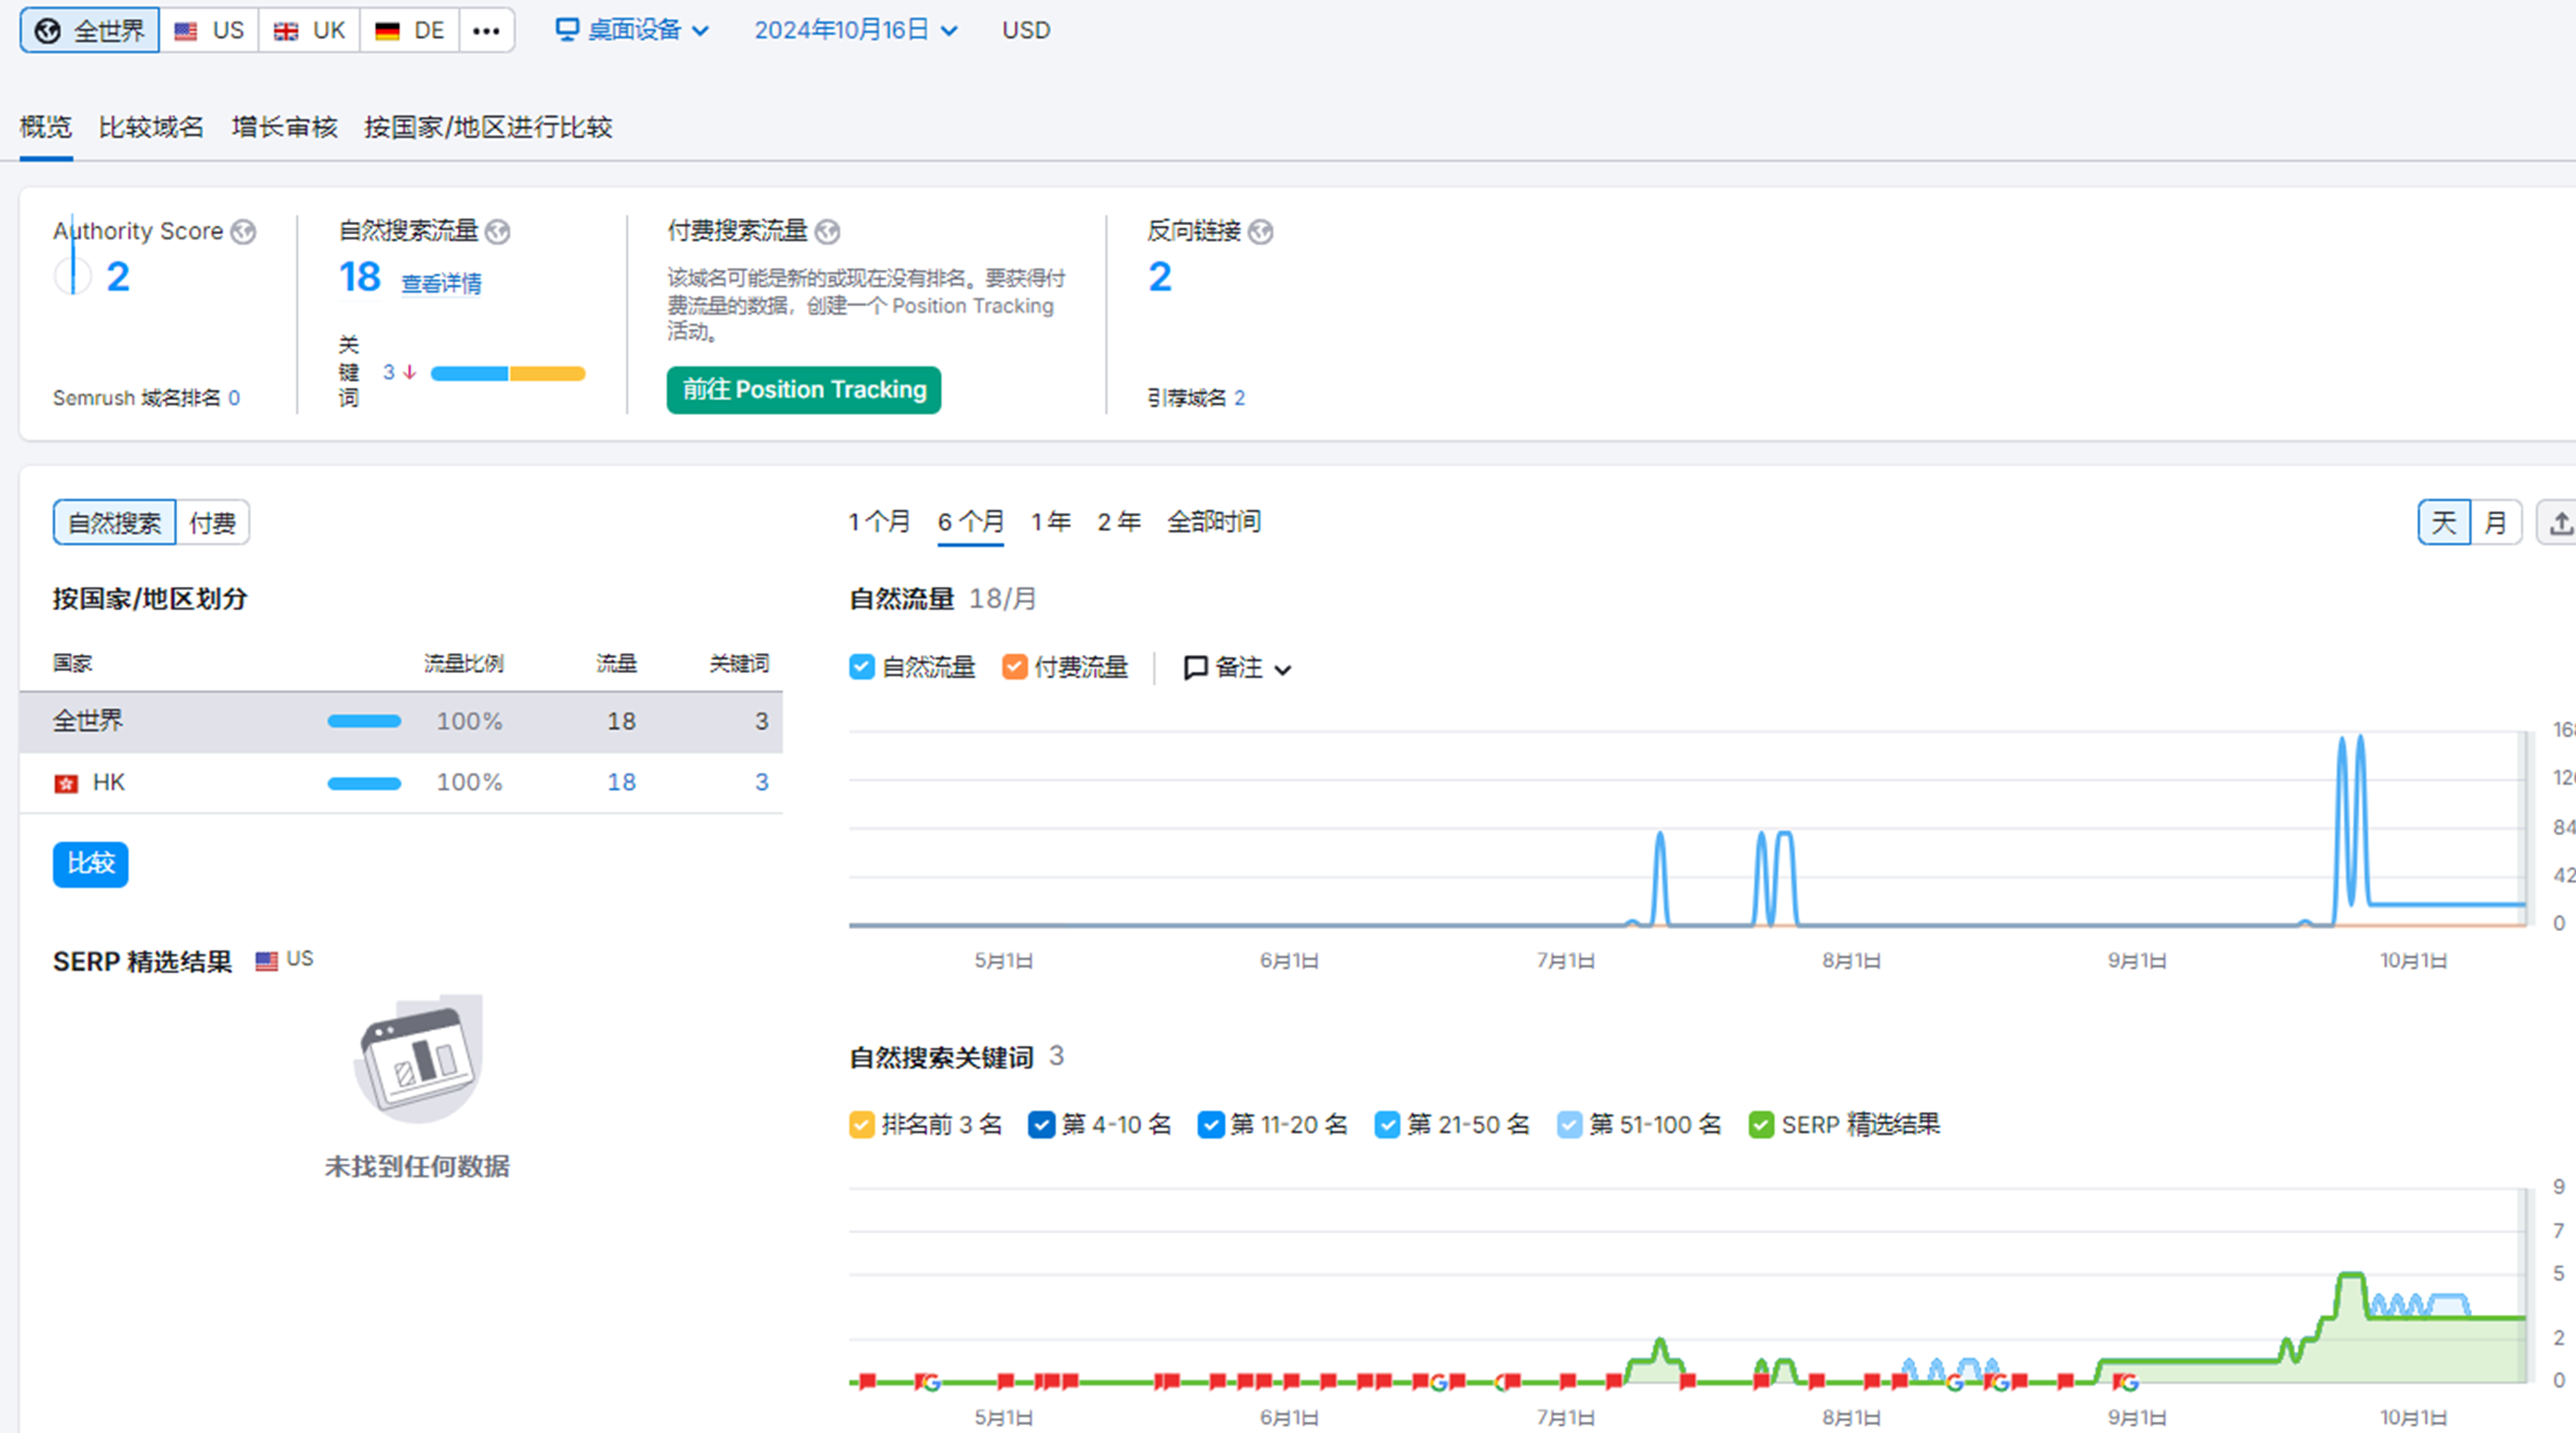Image resolution: width=2576 pixels, height=1433 pixels.
Task: Open the three-dots more countries menu
Action: [x=486, y=30]
